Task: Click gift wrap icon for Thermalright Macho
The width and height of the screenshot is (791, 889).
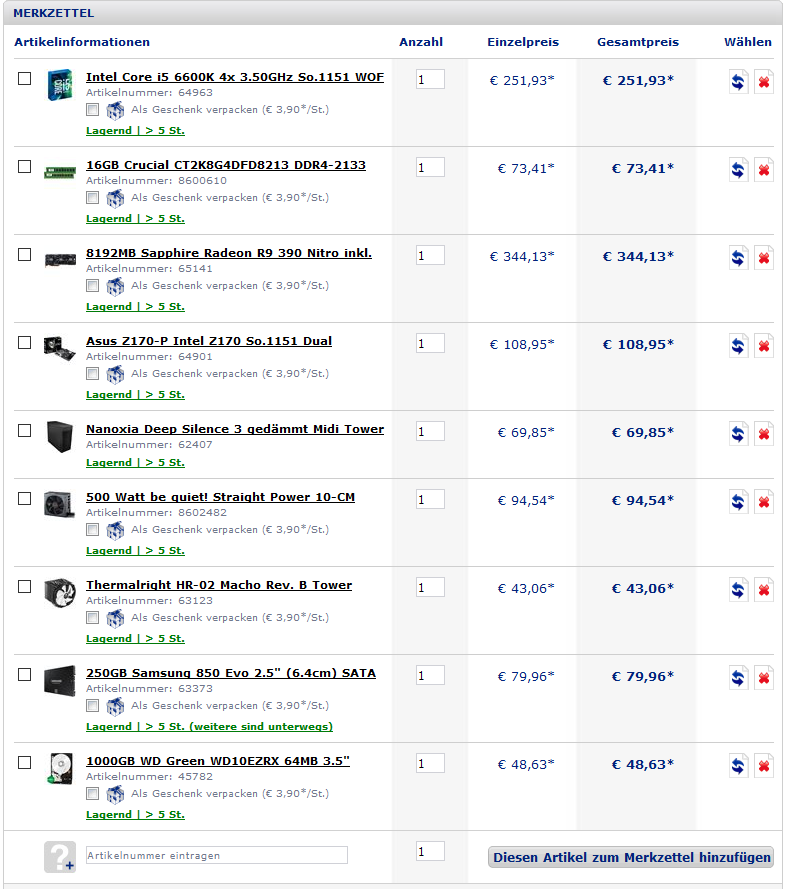Action: tap(115, 618)
